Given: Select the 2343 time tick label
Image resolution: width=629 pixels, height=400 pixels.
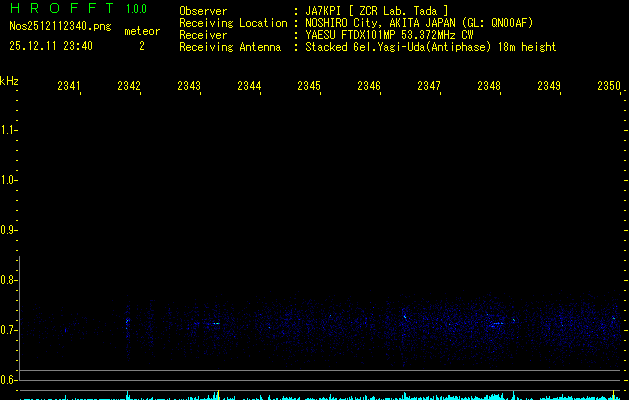Looking at the screenshot, I should pos(189,87).
